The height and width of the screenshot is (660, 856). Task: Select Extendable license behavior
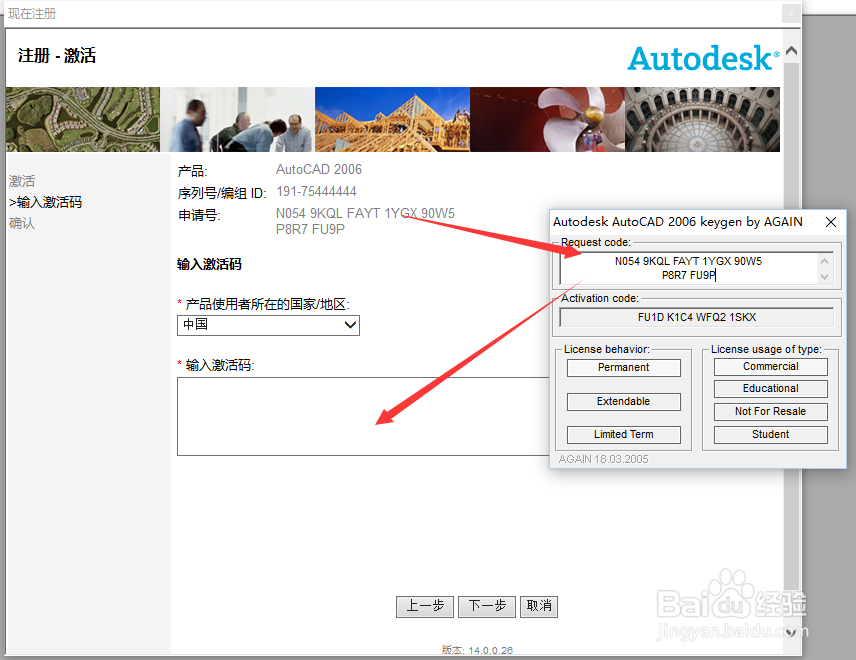[x=623, y=401]
